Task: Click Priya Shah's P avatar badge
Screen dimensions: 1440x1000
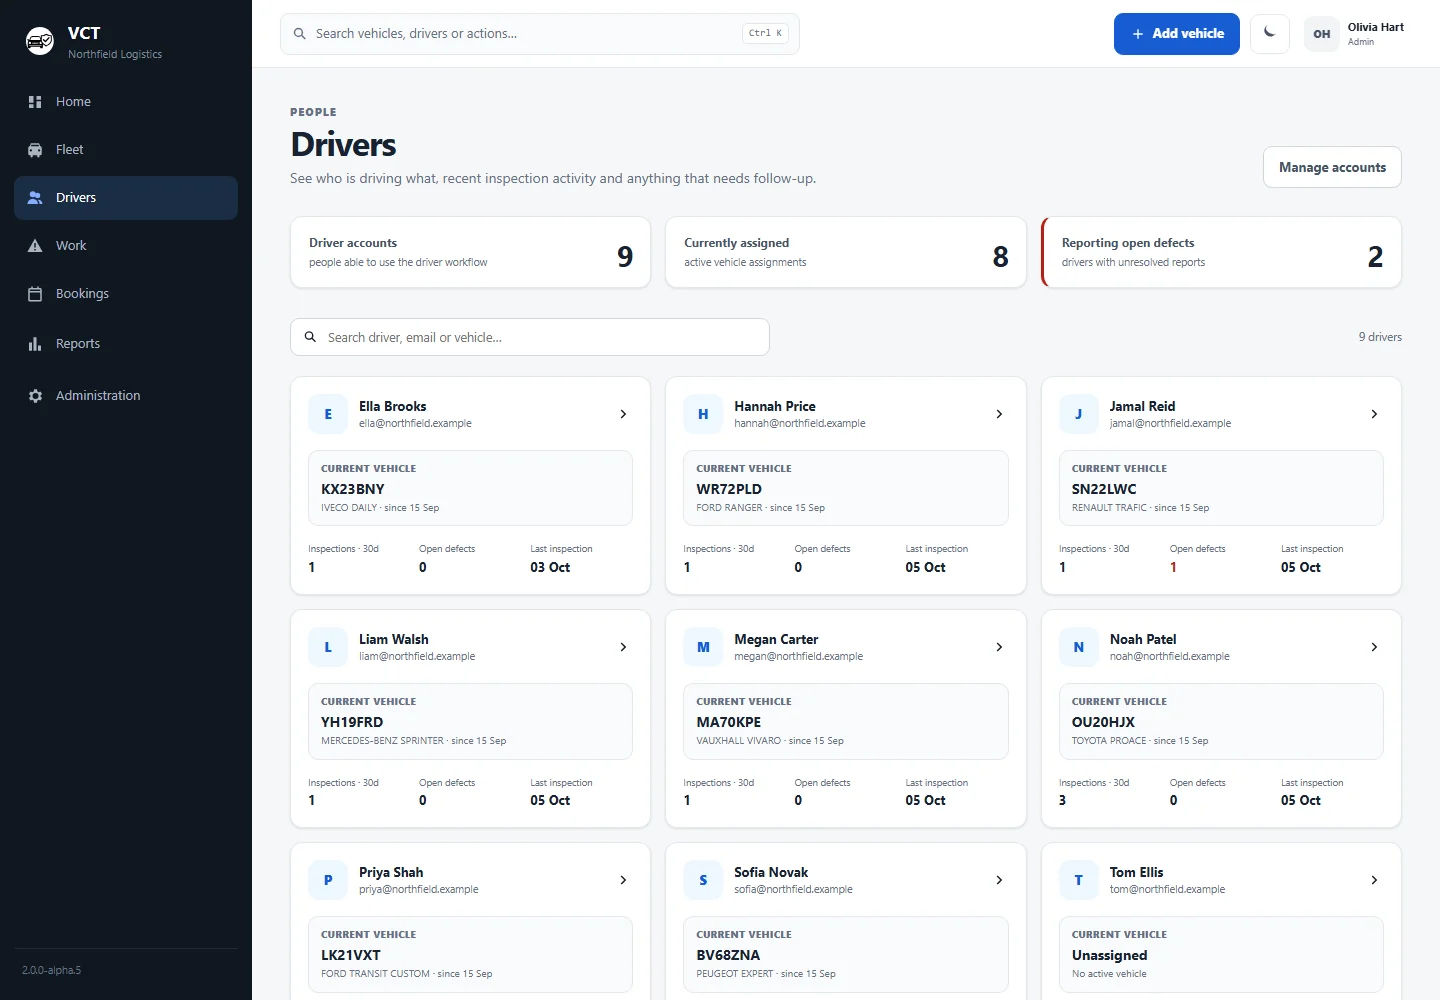Action: coord(328,880)
